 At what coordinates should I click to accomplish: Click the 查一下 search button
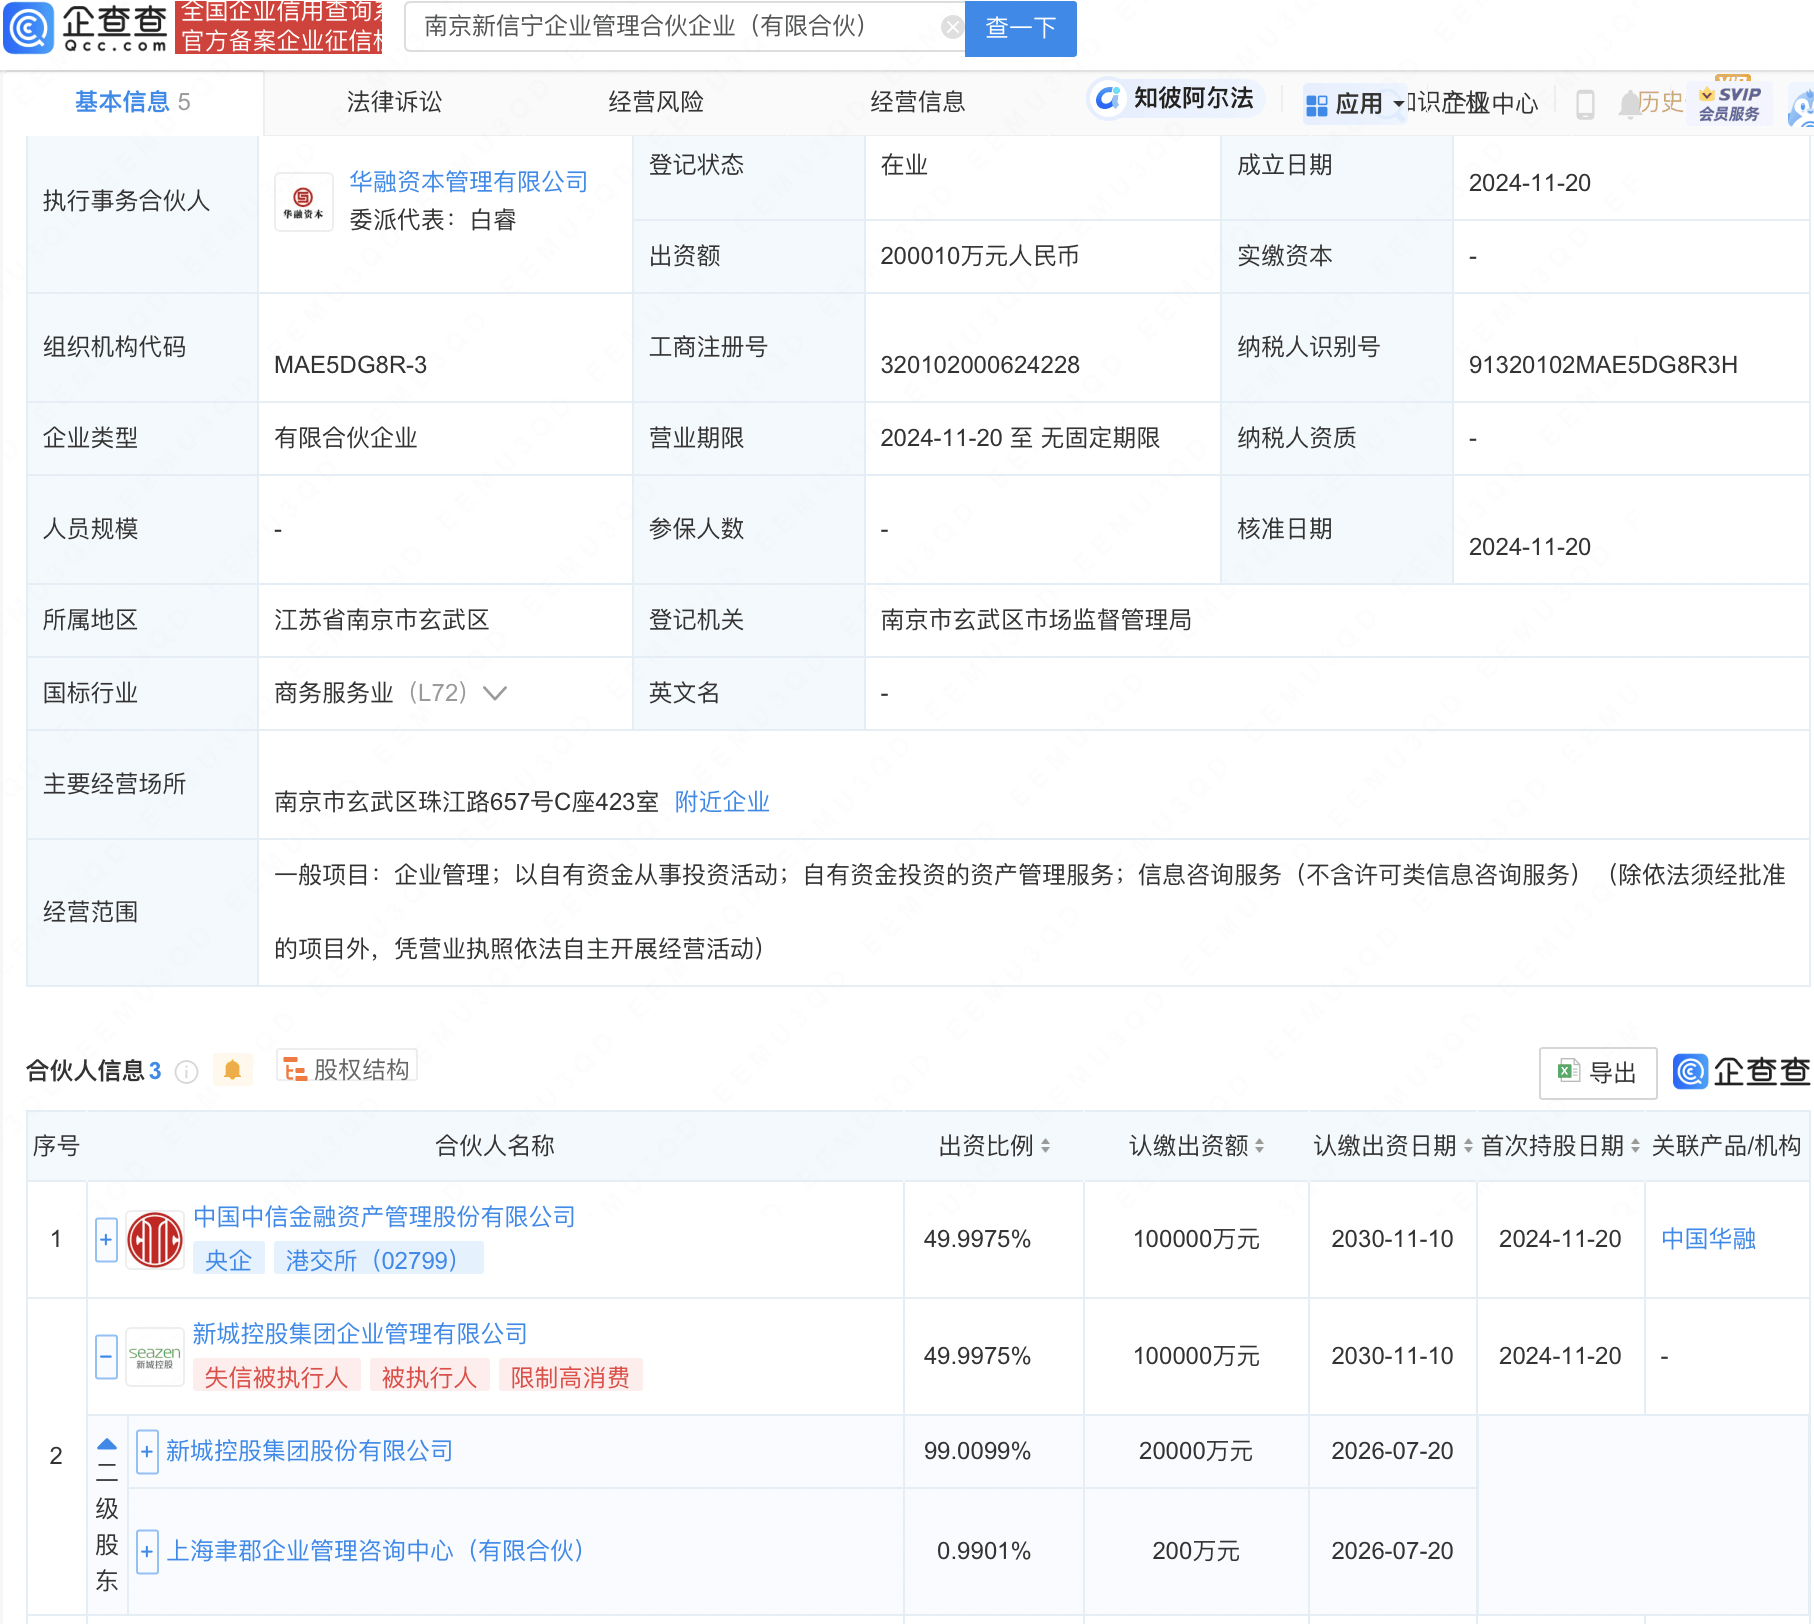[x=1021, y=28]
